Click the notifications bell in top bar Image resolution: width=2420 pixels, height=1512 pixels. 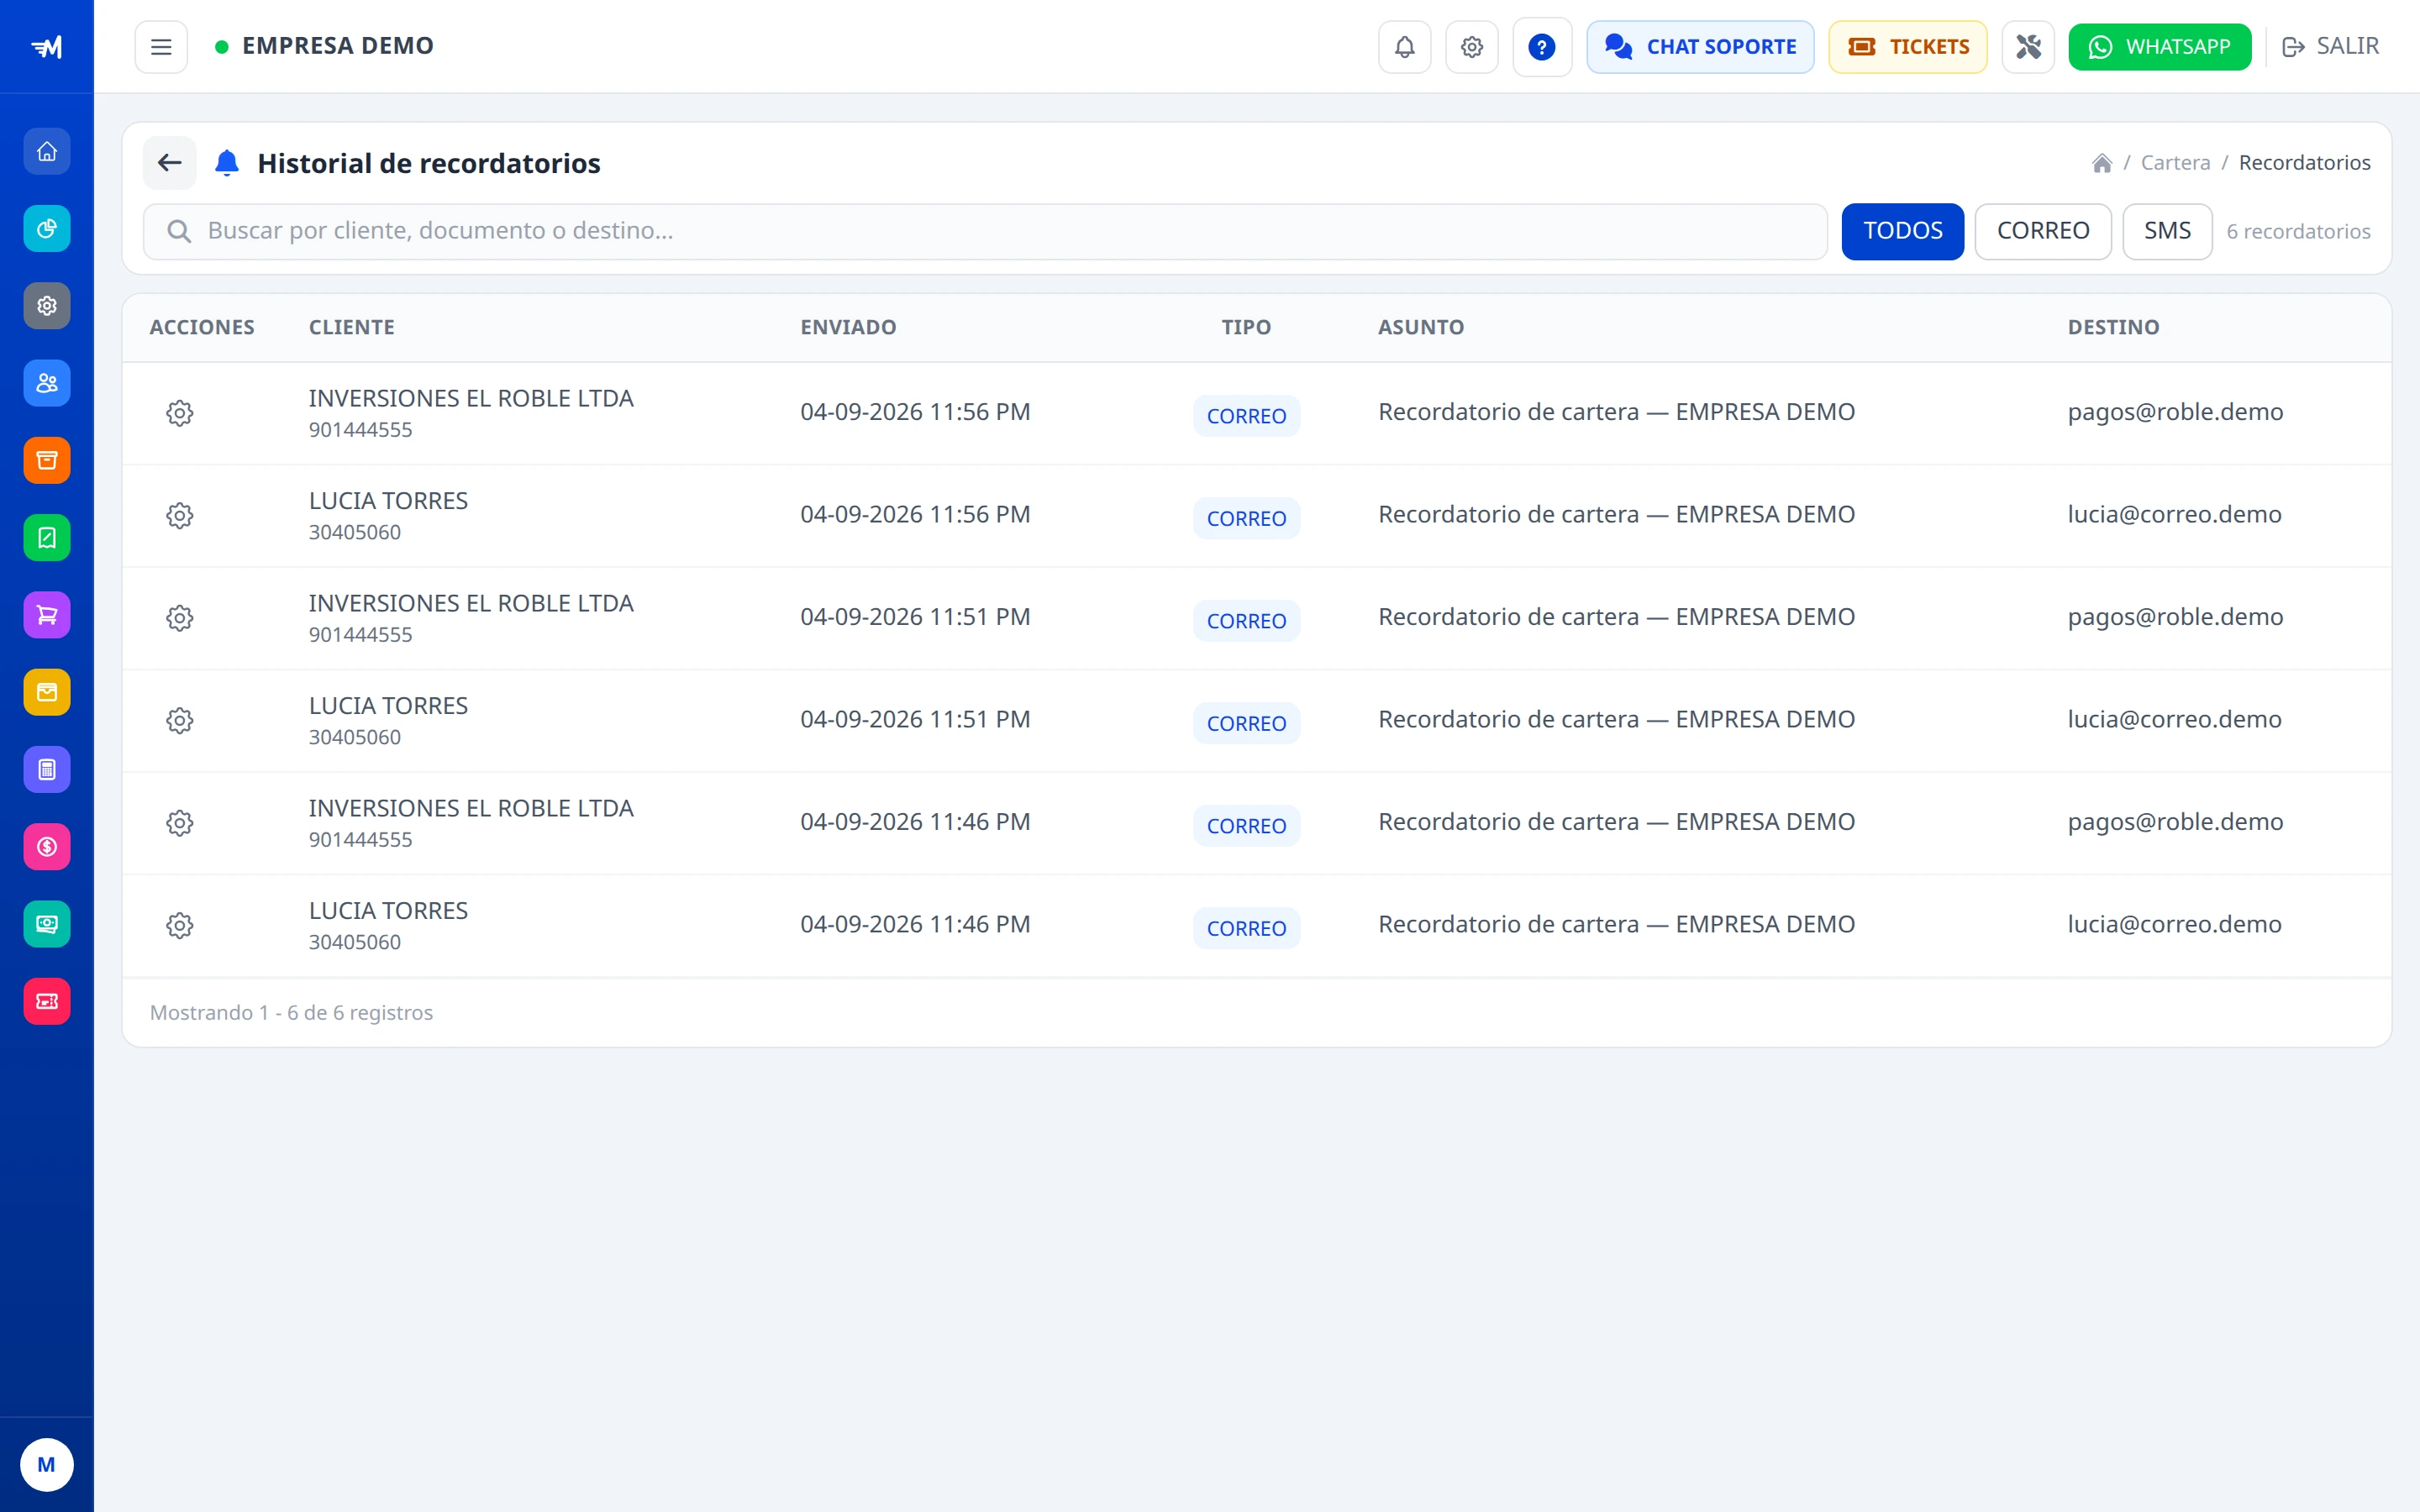1404,47
